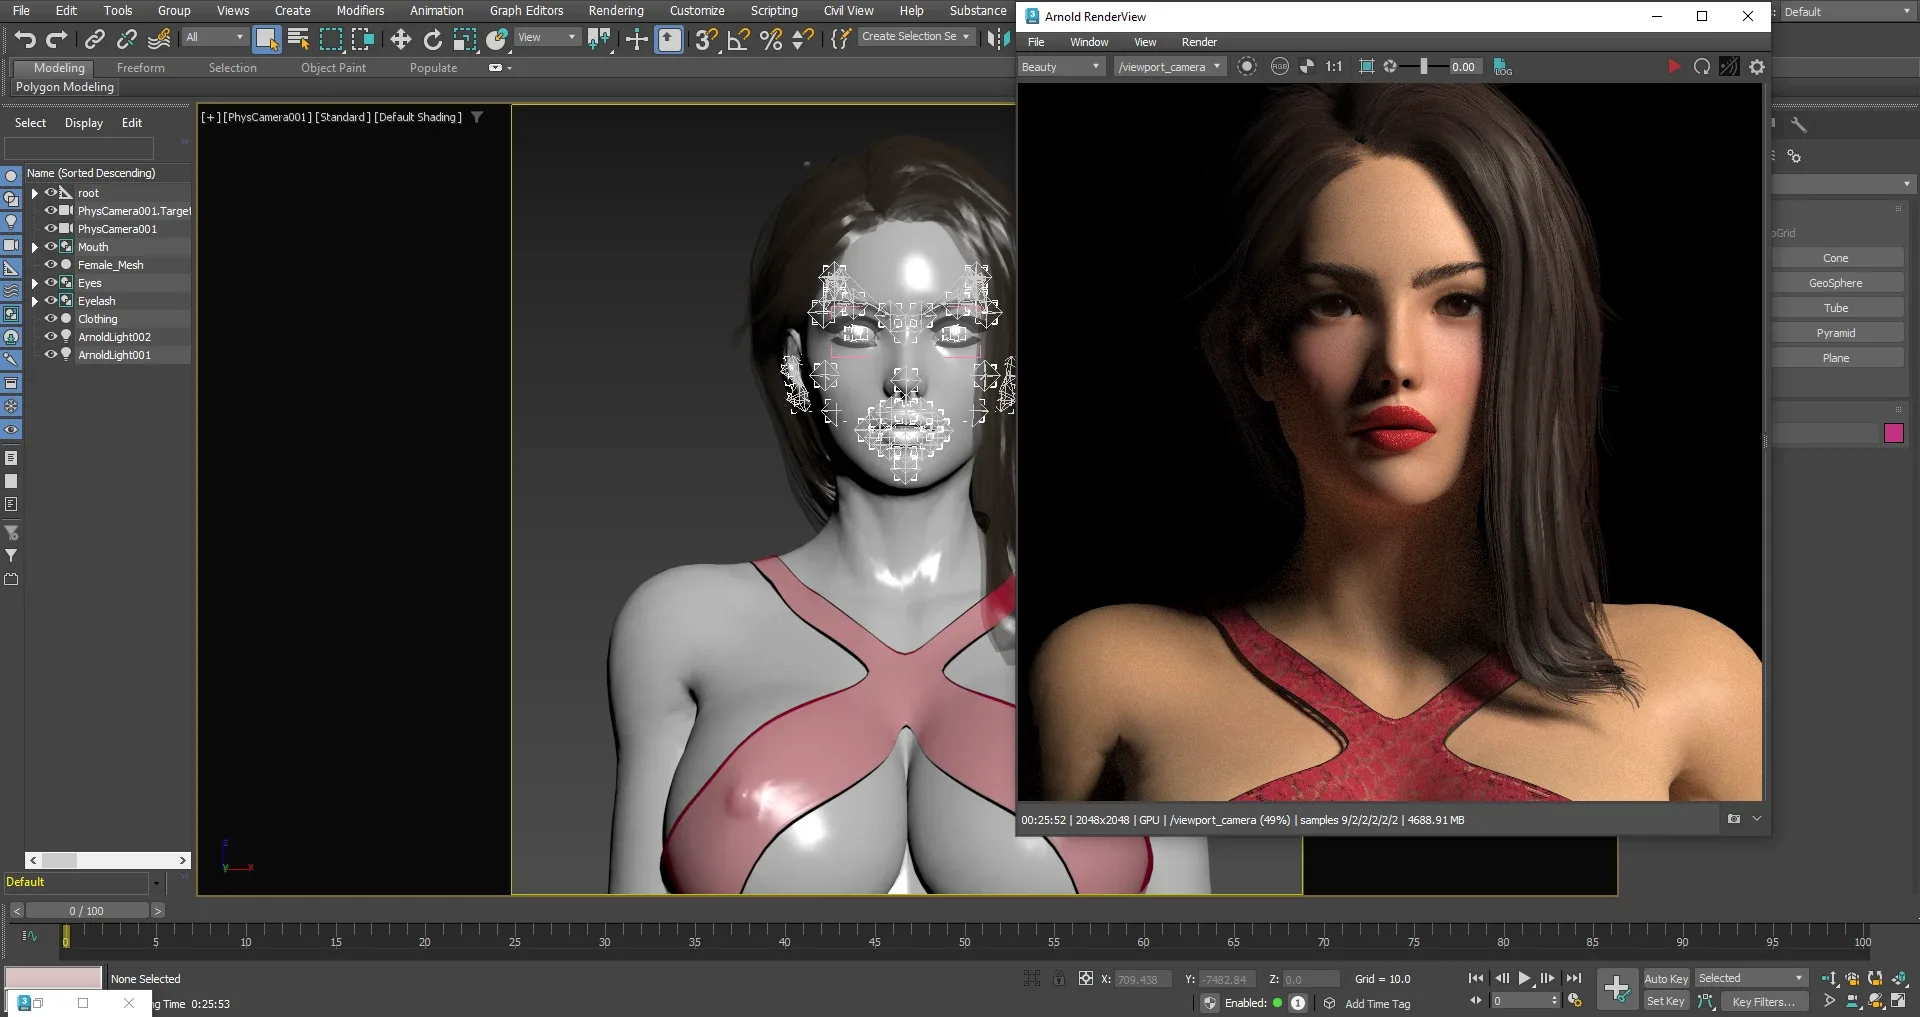Create a Pyramid primitive button
1920x1017 pixels.
pyautogui.click(x=1836, y=333)
